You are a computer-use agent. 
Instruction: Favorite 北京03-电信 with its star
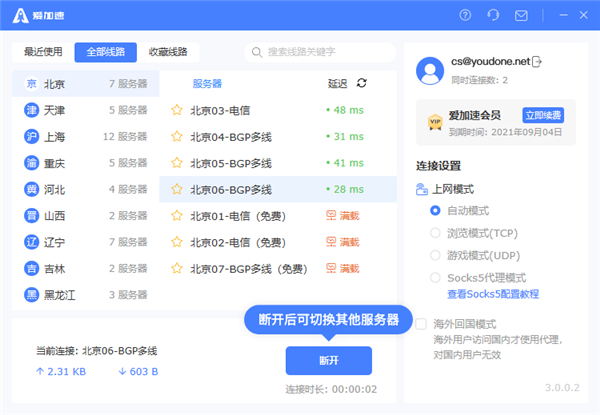[x=177, y=110]
